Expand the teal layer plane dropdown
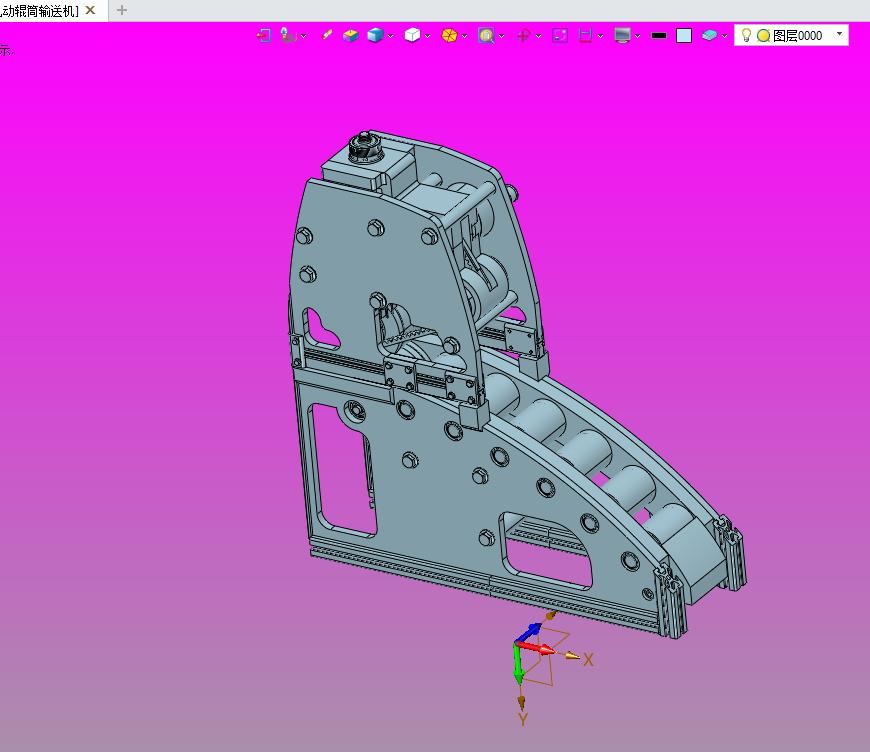 (724, 36)
